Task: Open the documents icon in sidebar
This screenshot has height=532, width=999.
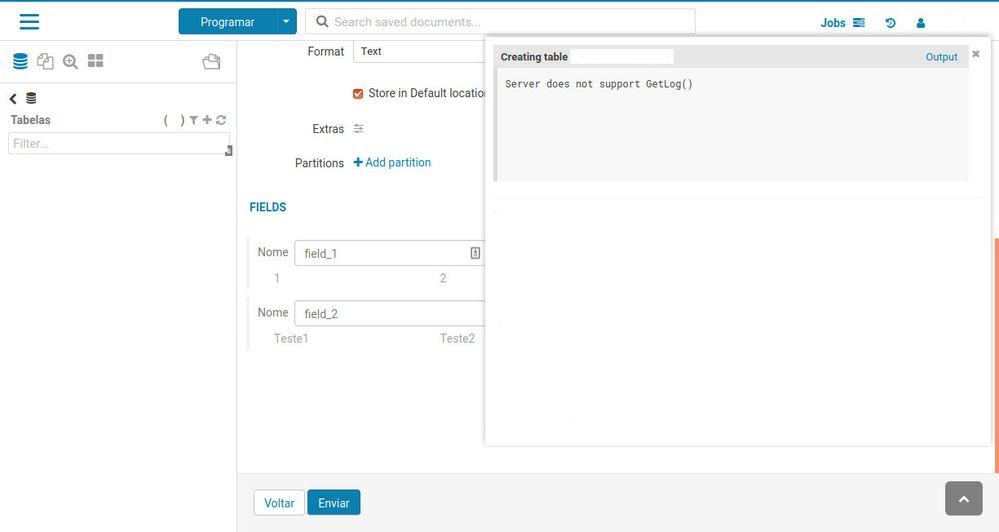Action: 45,61
